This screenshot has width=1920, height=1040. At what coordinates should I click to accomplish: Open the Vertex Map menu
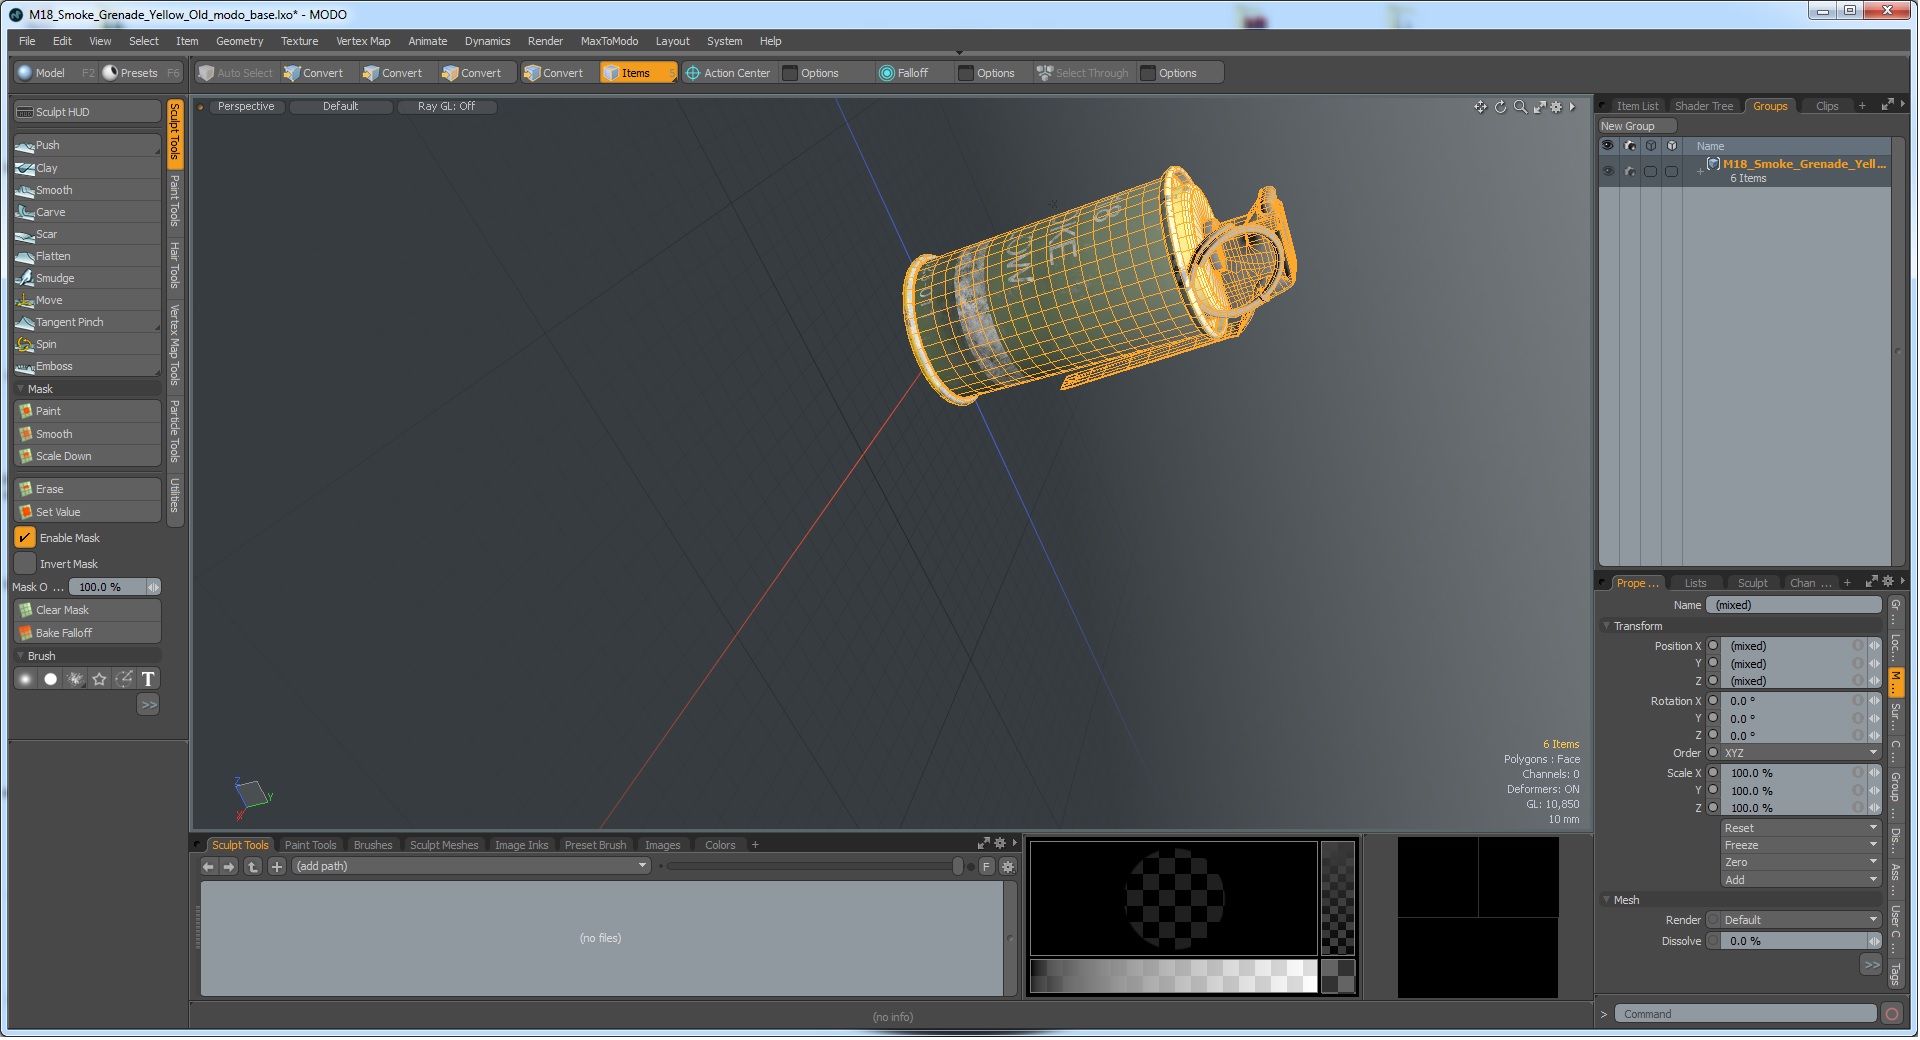pos(363,41)
